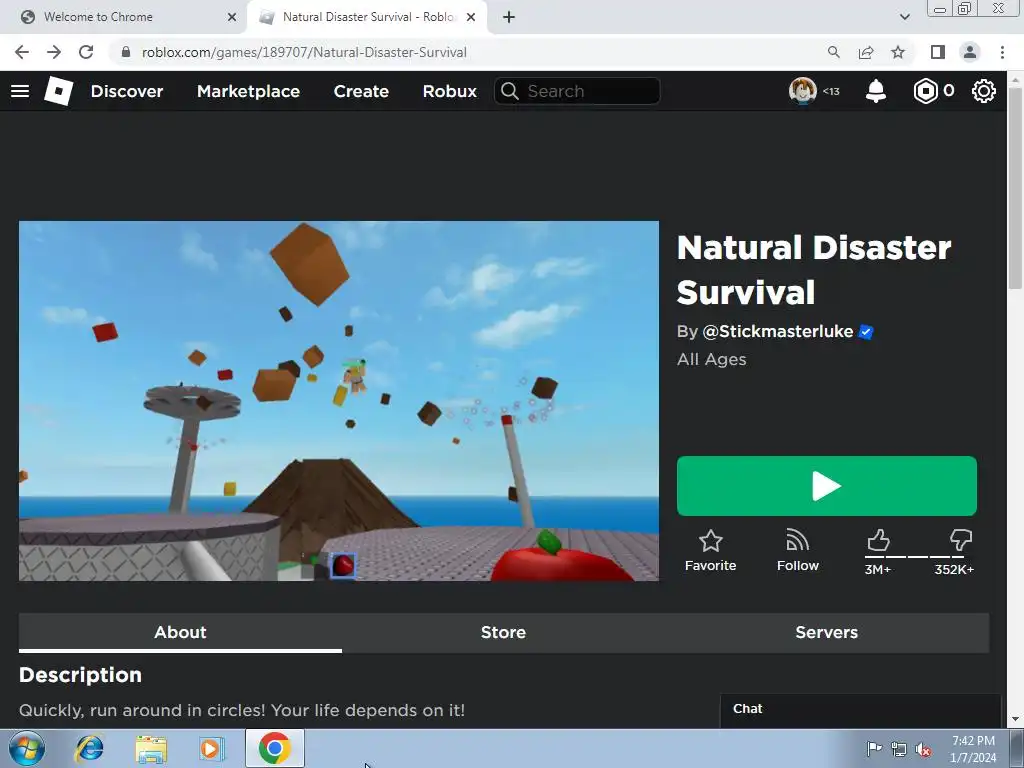Click the verified badge beside Stickmasterluke

[x=866, y=332]
